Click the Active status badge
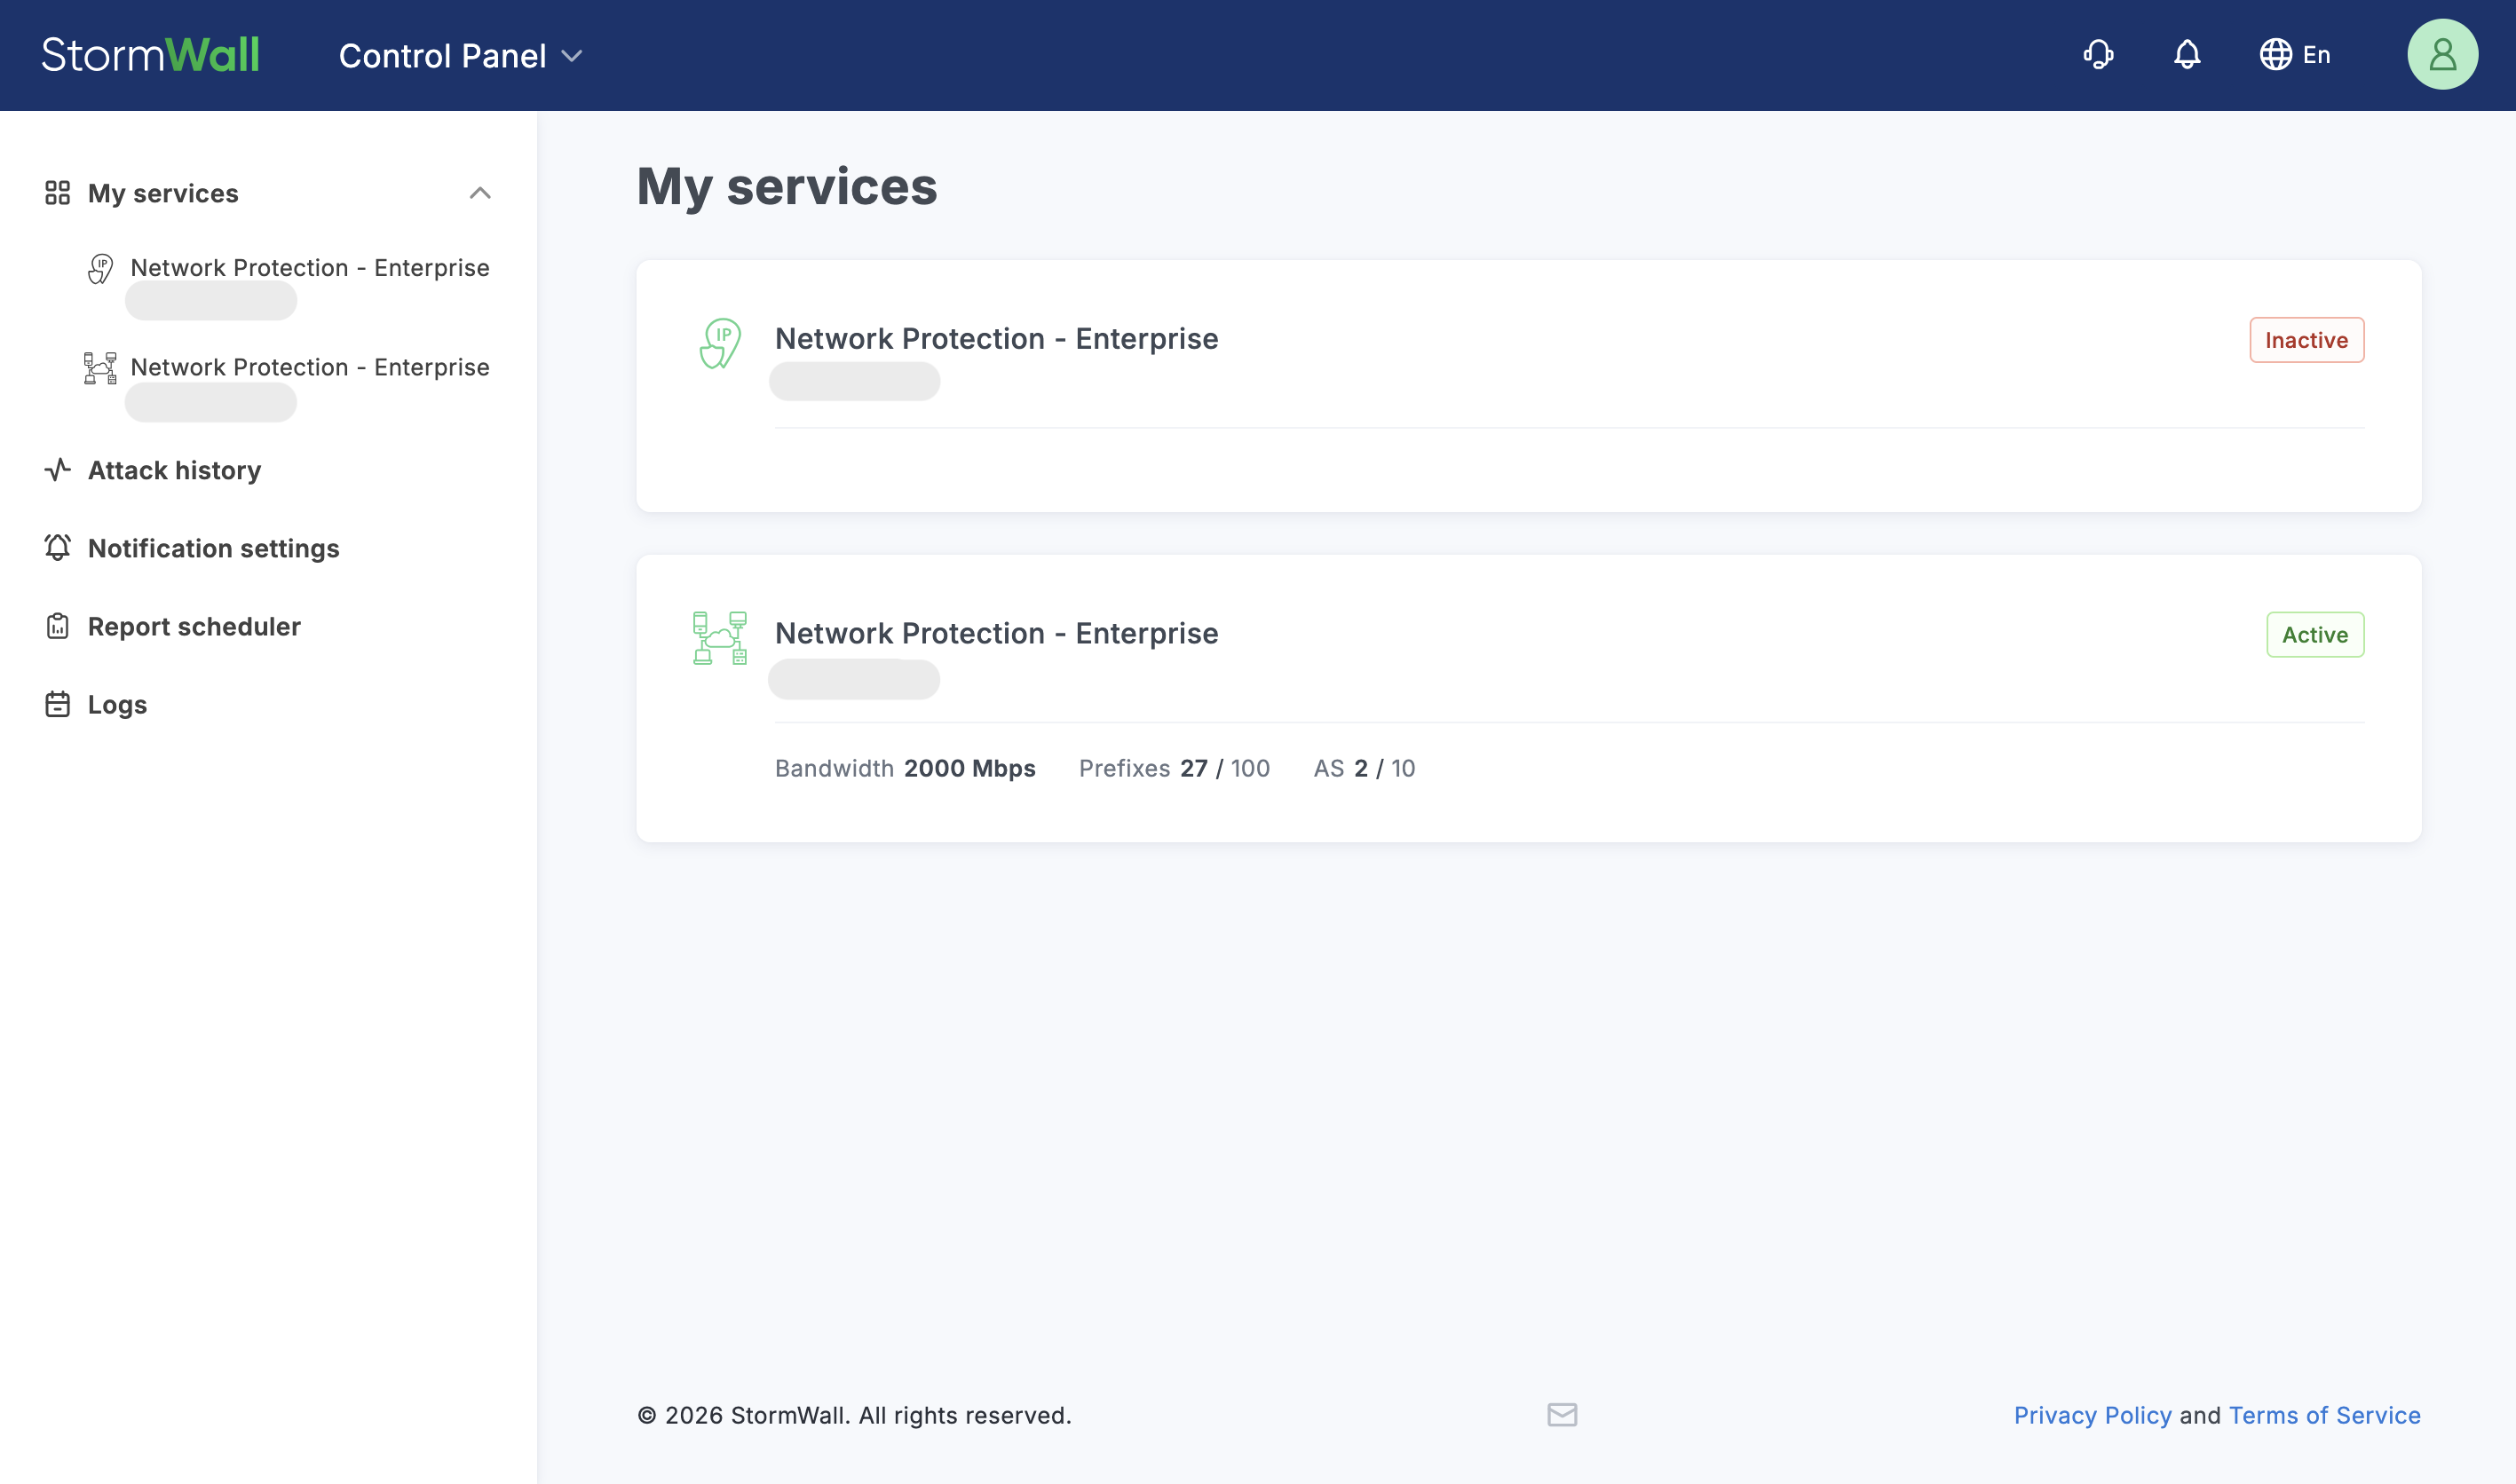2516x1484 pixels. coord(2314,634)
